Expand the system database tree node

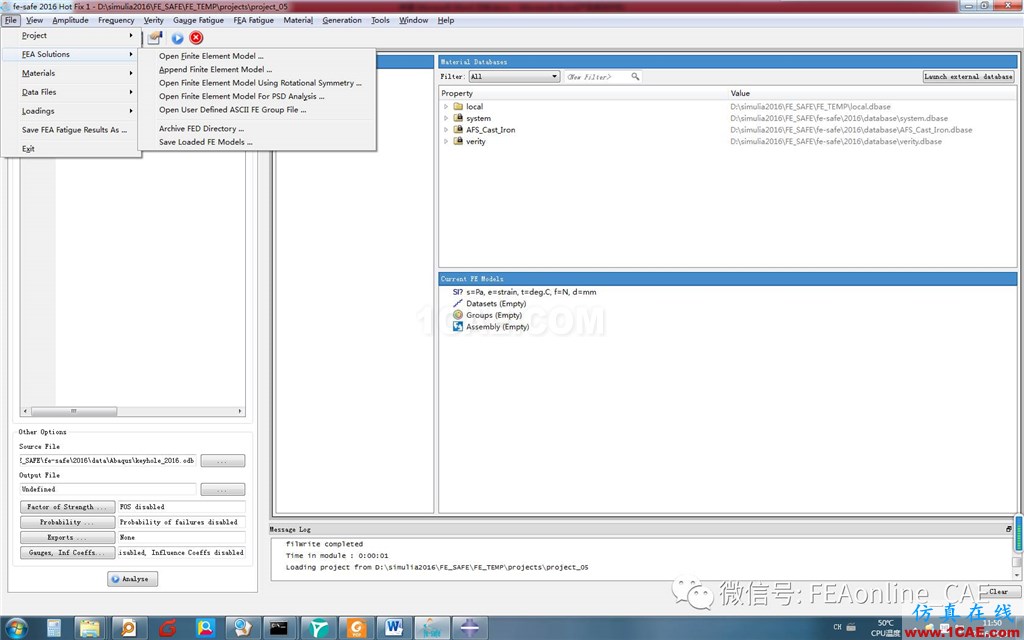446,118
